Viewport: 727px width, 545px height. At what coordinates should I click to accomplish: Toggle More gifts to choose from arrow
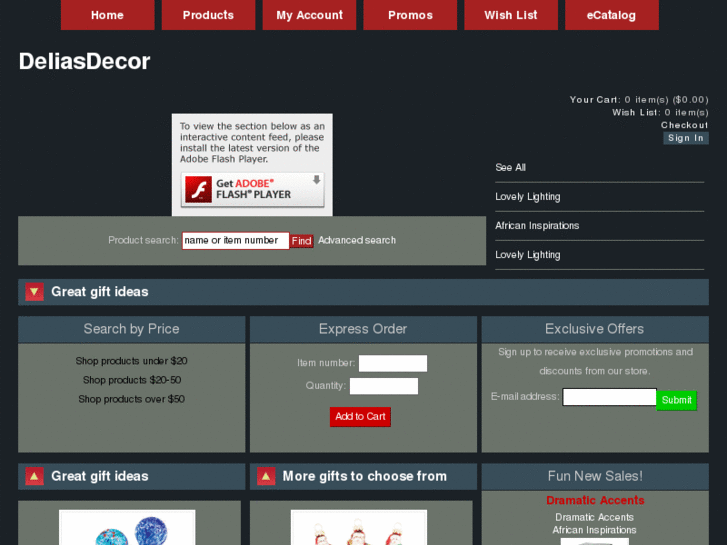(x=266, y=476)
